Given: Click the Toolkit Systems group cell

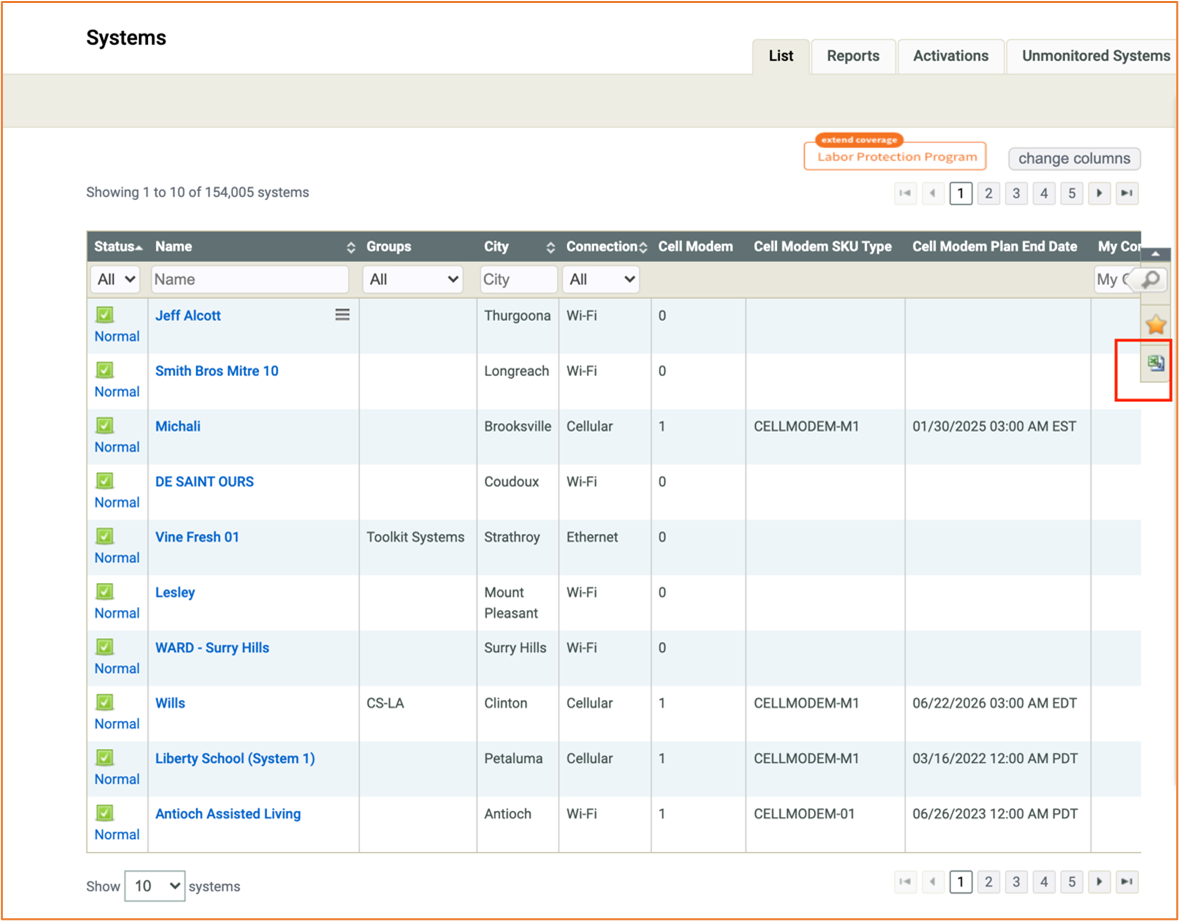Looking at the screenshot, I should point(416,537).
